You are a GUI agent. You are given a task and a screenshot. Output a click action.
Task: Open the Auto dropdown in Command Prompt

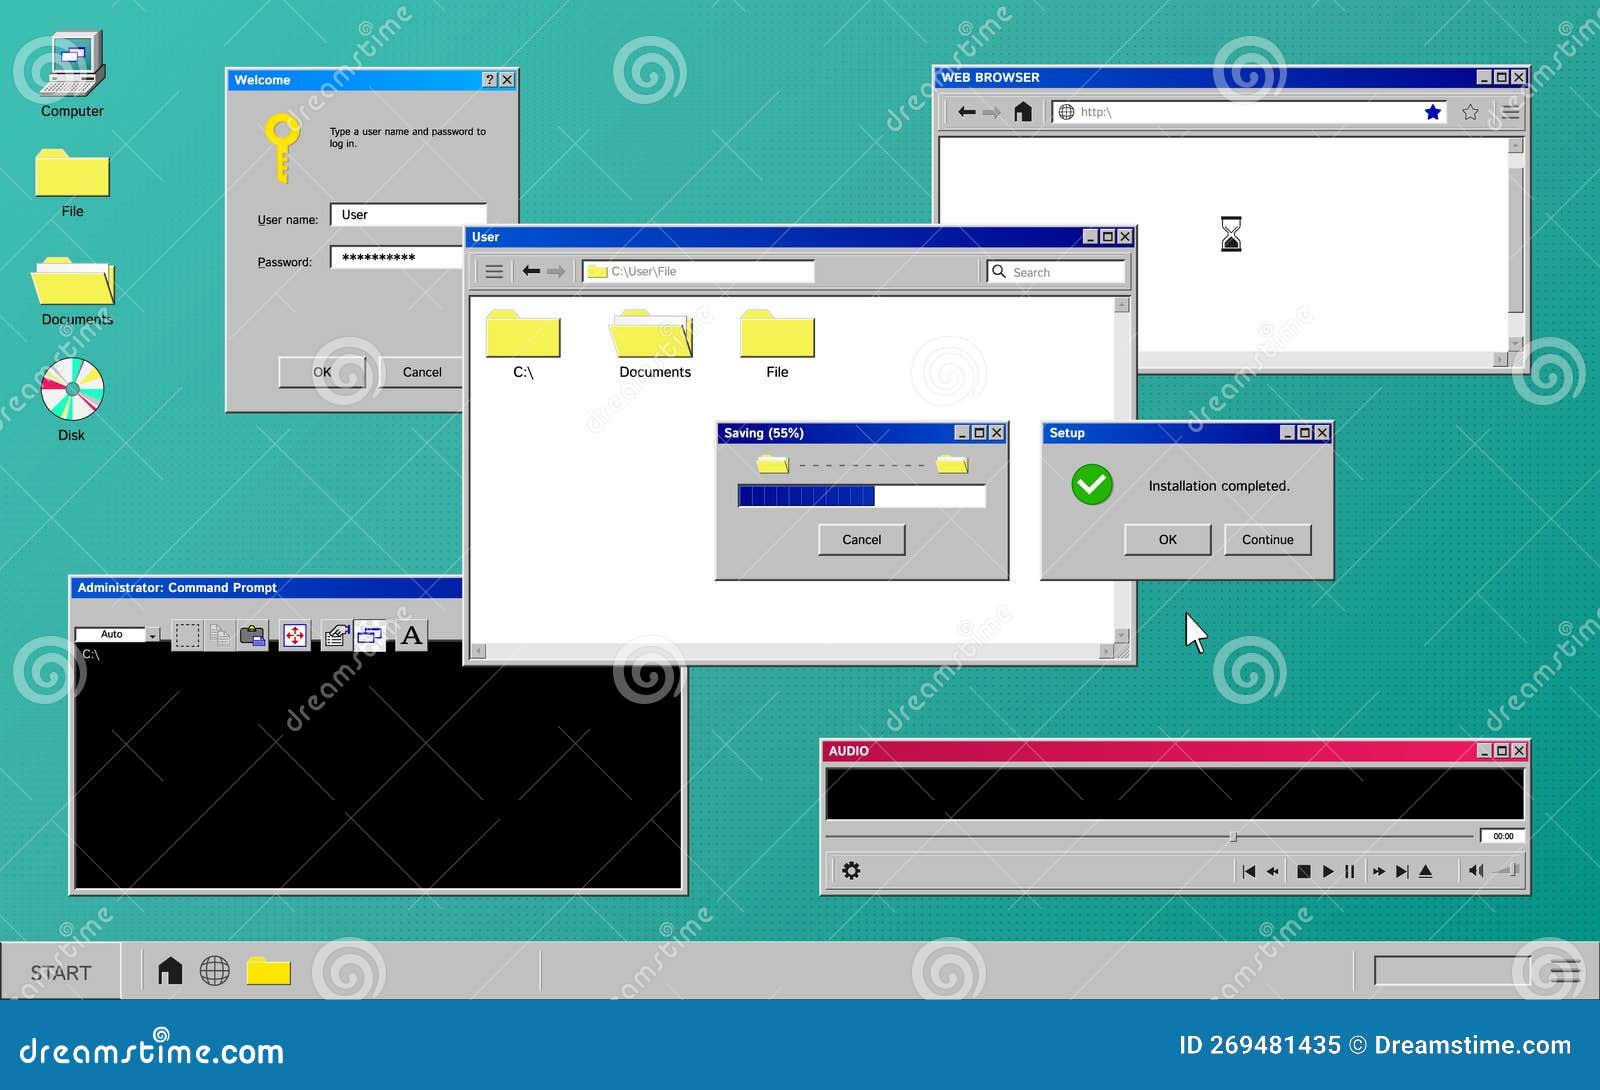tap(151, 634)
